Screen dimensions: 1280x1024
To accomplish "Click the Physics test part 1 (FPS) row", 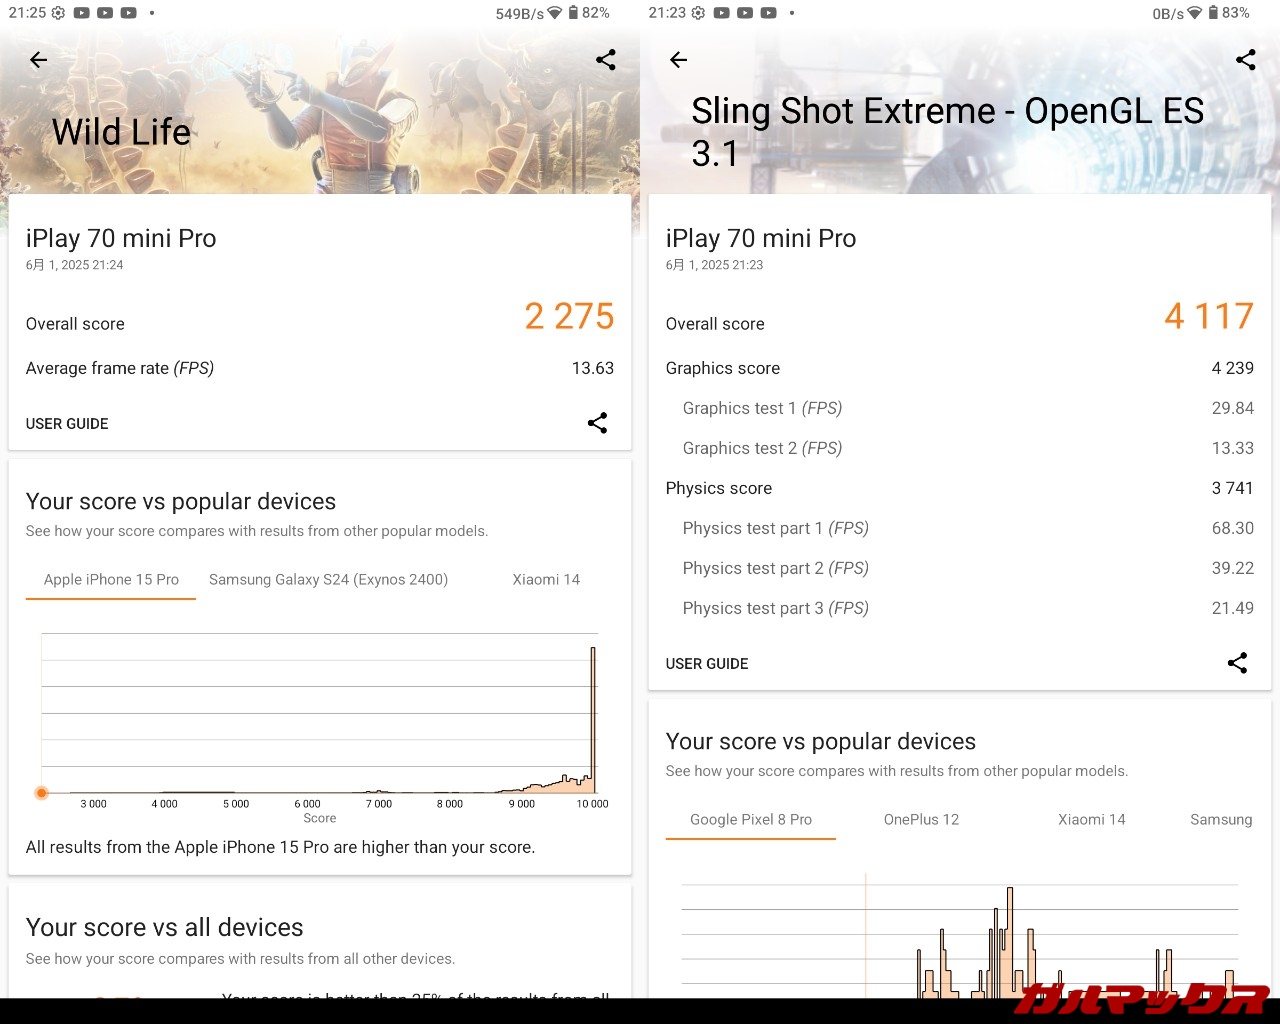I will click(x=960, y=528).
